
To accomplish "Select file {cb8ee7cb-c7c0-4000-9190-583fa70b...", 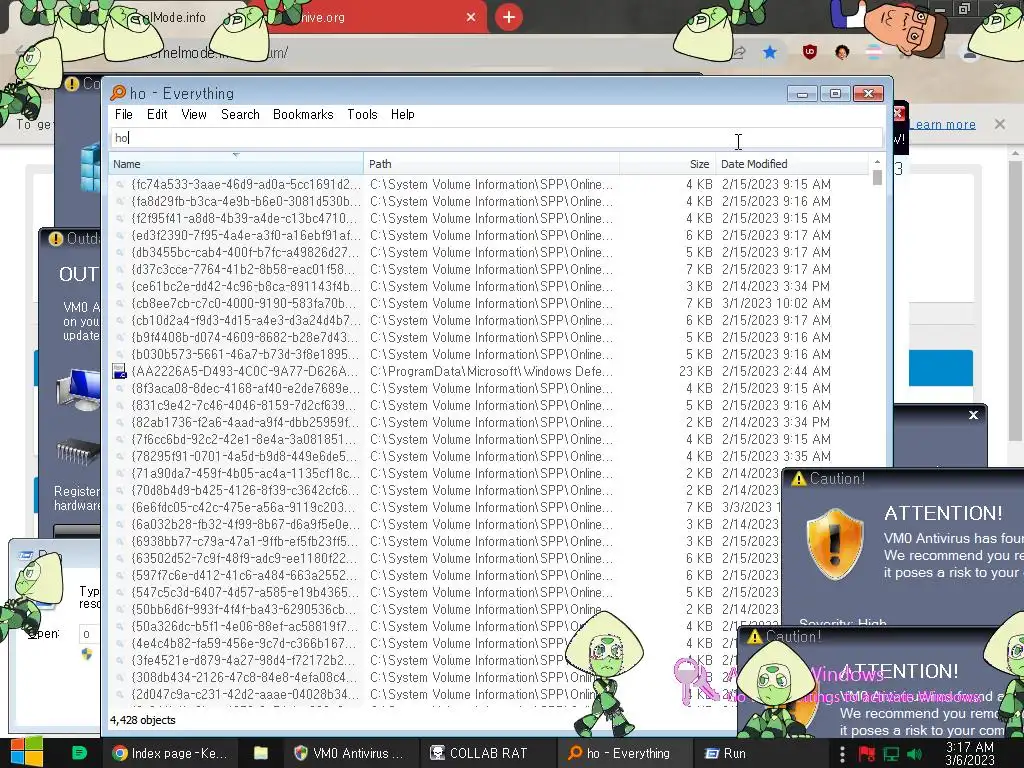I will 246,304.
